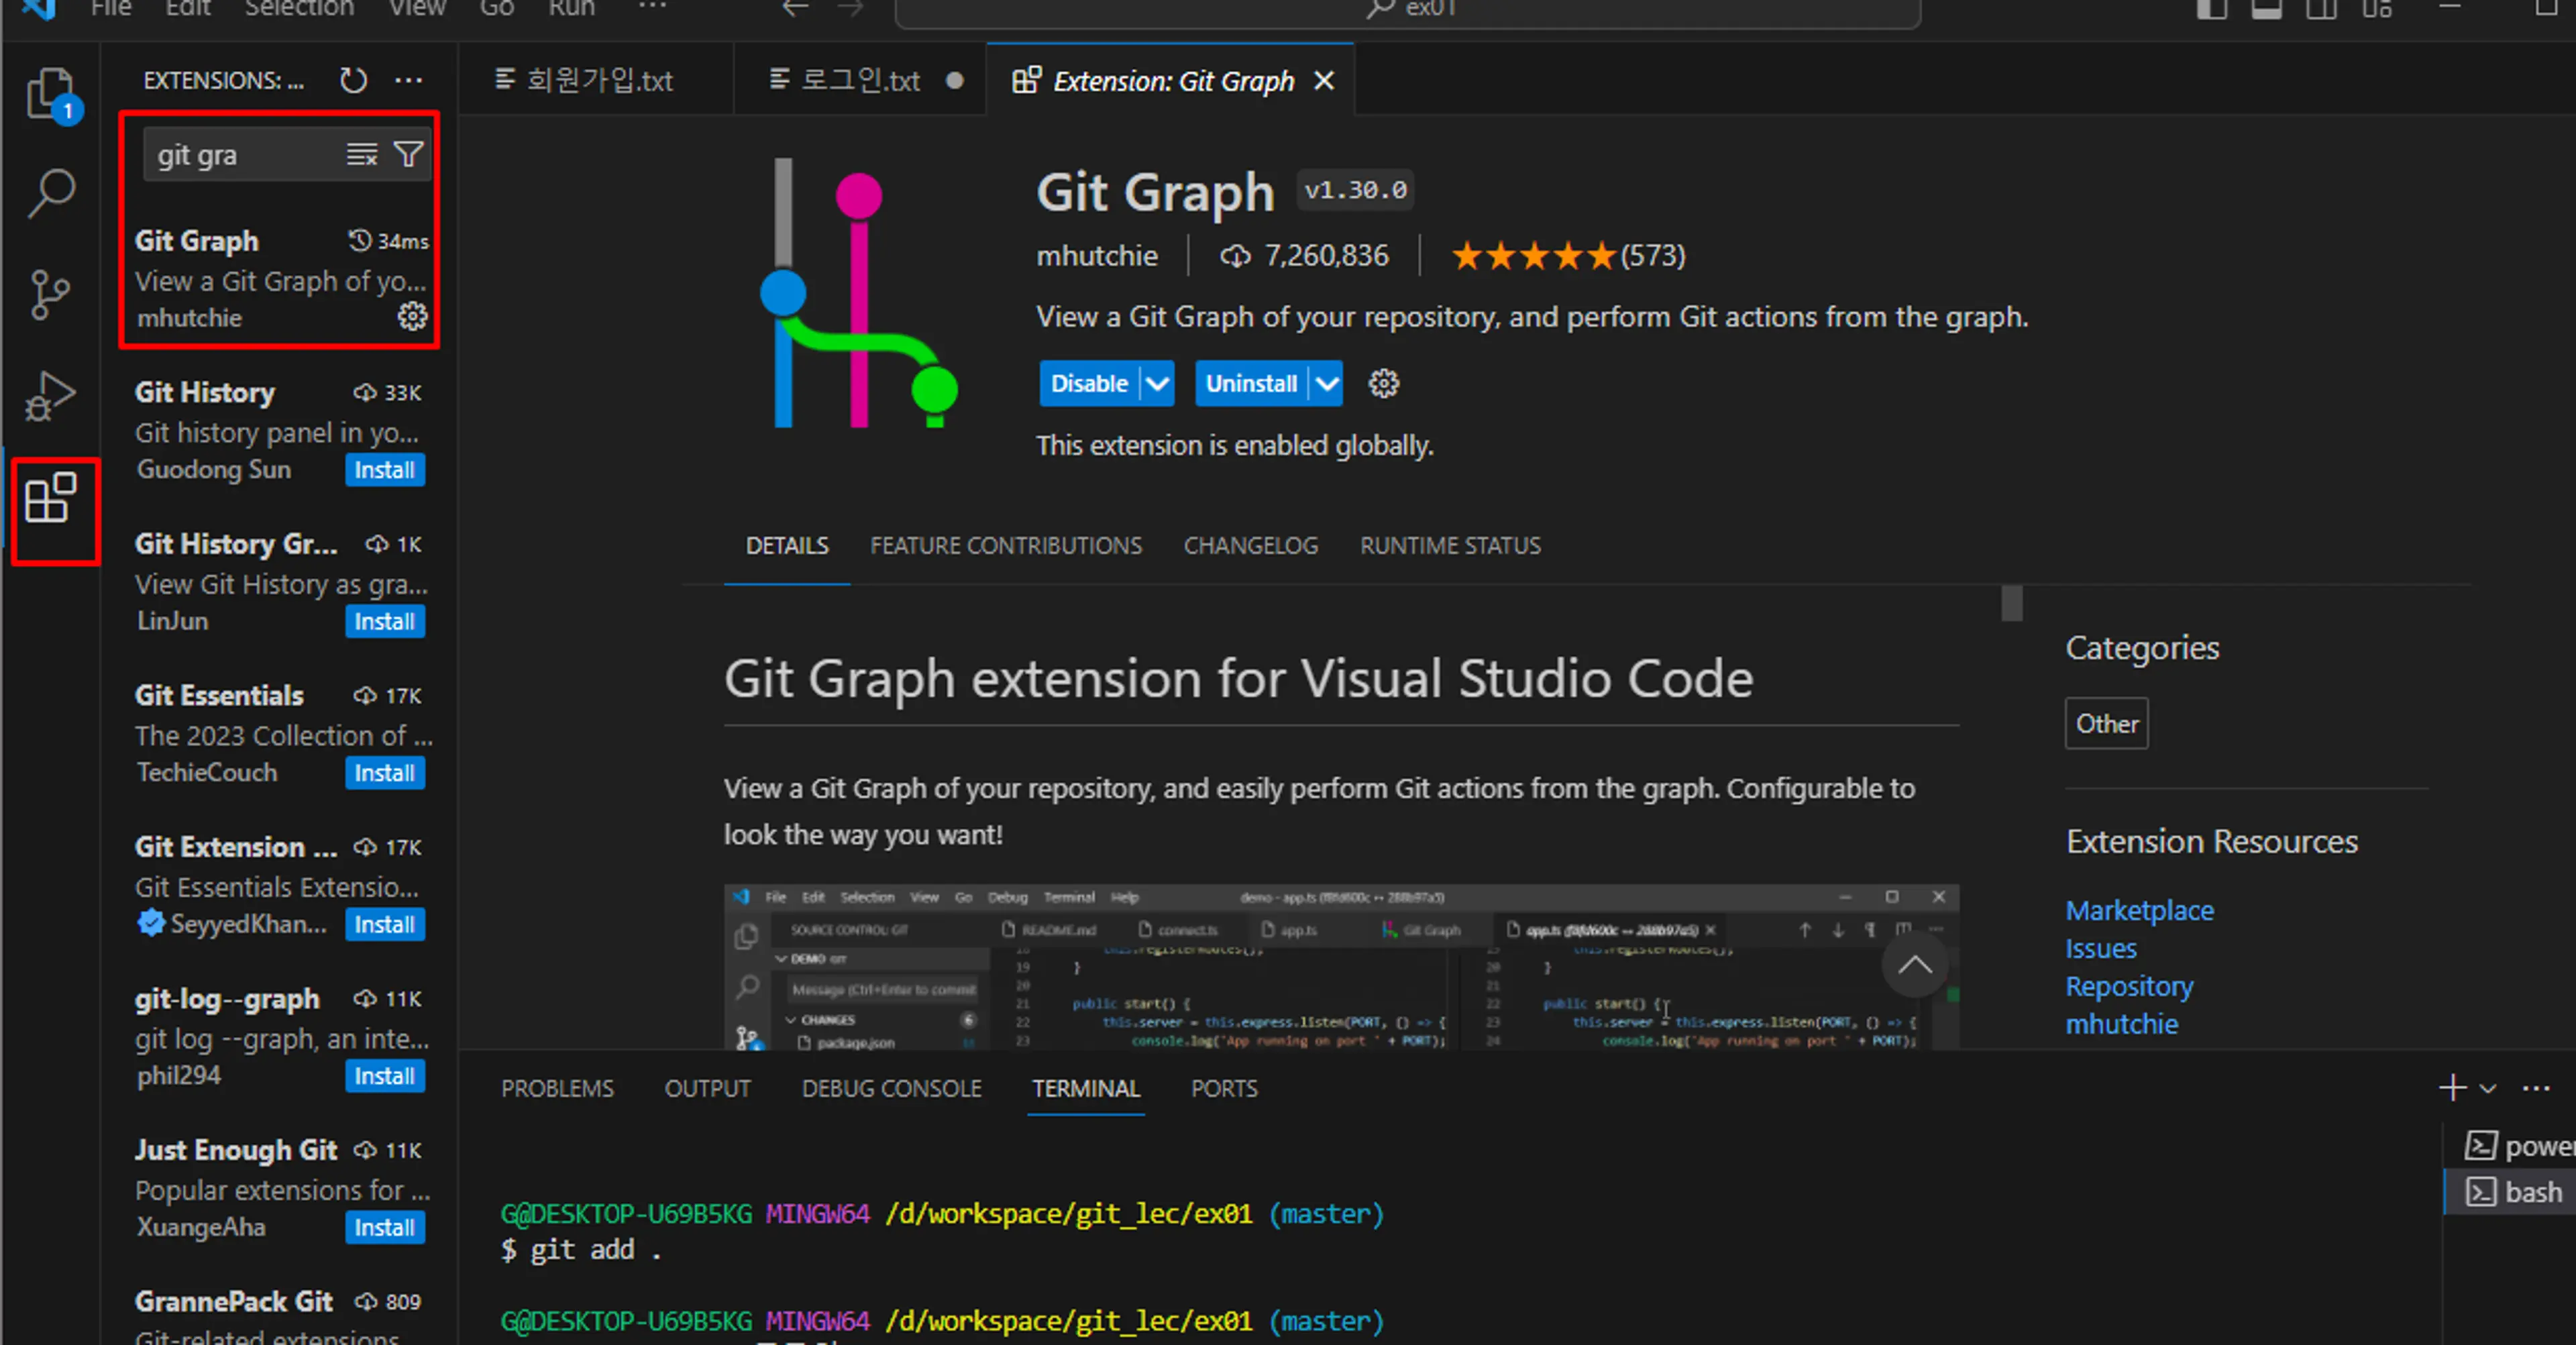Select the Details tab
This screenshot has width=2576, height=1345.
point(787,546)
